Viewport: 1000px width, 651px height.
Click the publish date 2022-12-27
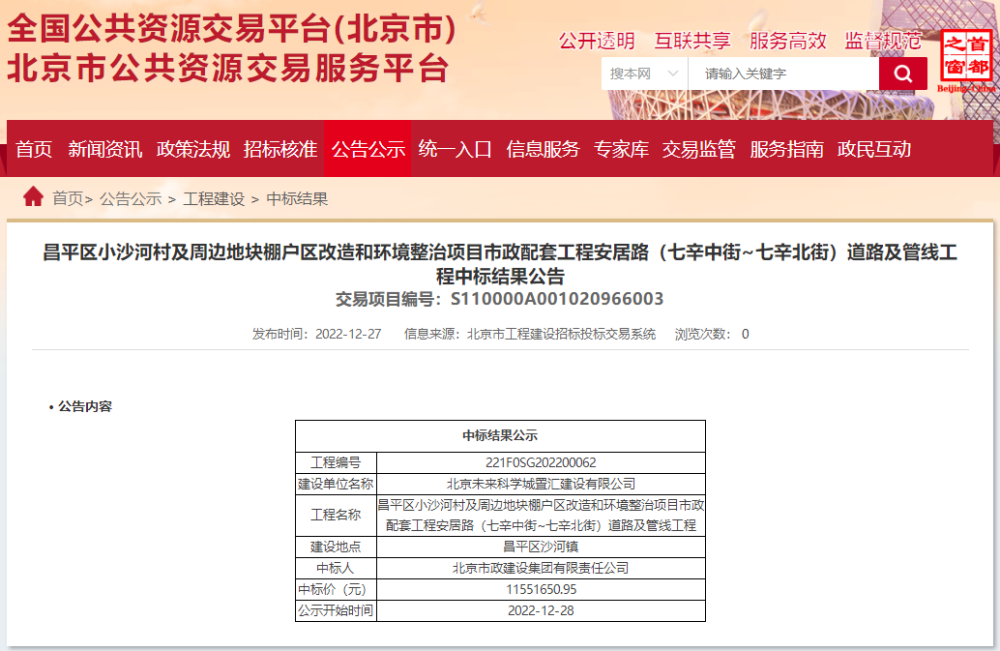(x=348, y=334)
